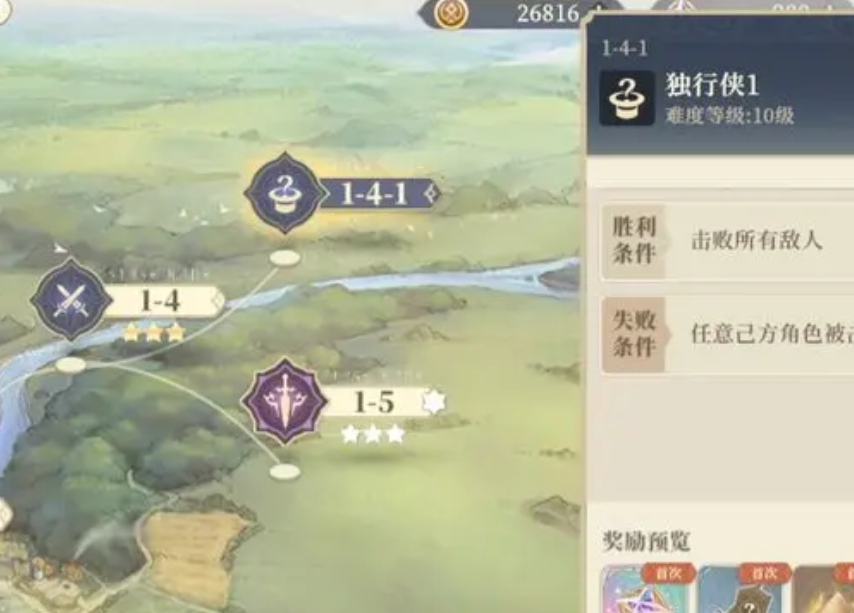Open the first 首次 reward thumbnail
This screenshot has height=613, width=854.
pos(646,589)
